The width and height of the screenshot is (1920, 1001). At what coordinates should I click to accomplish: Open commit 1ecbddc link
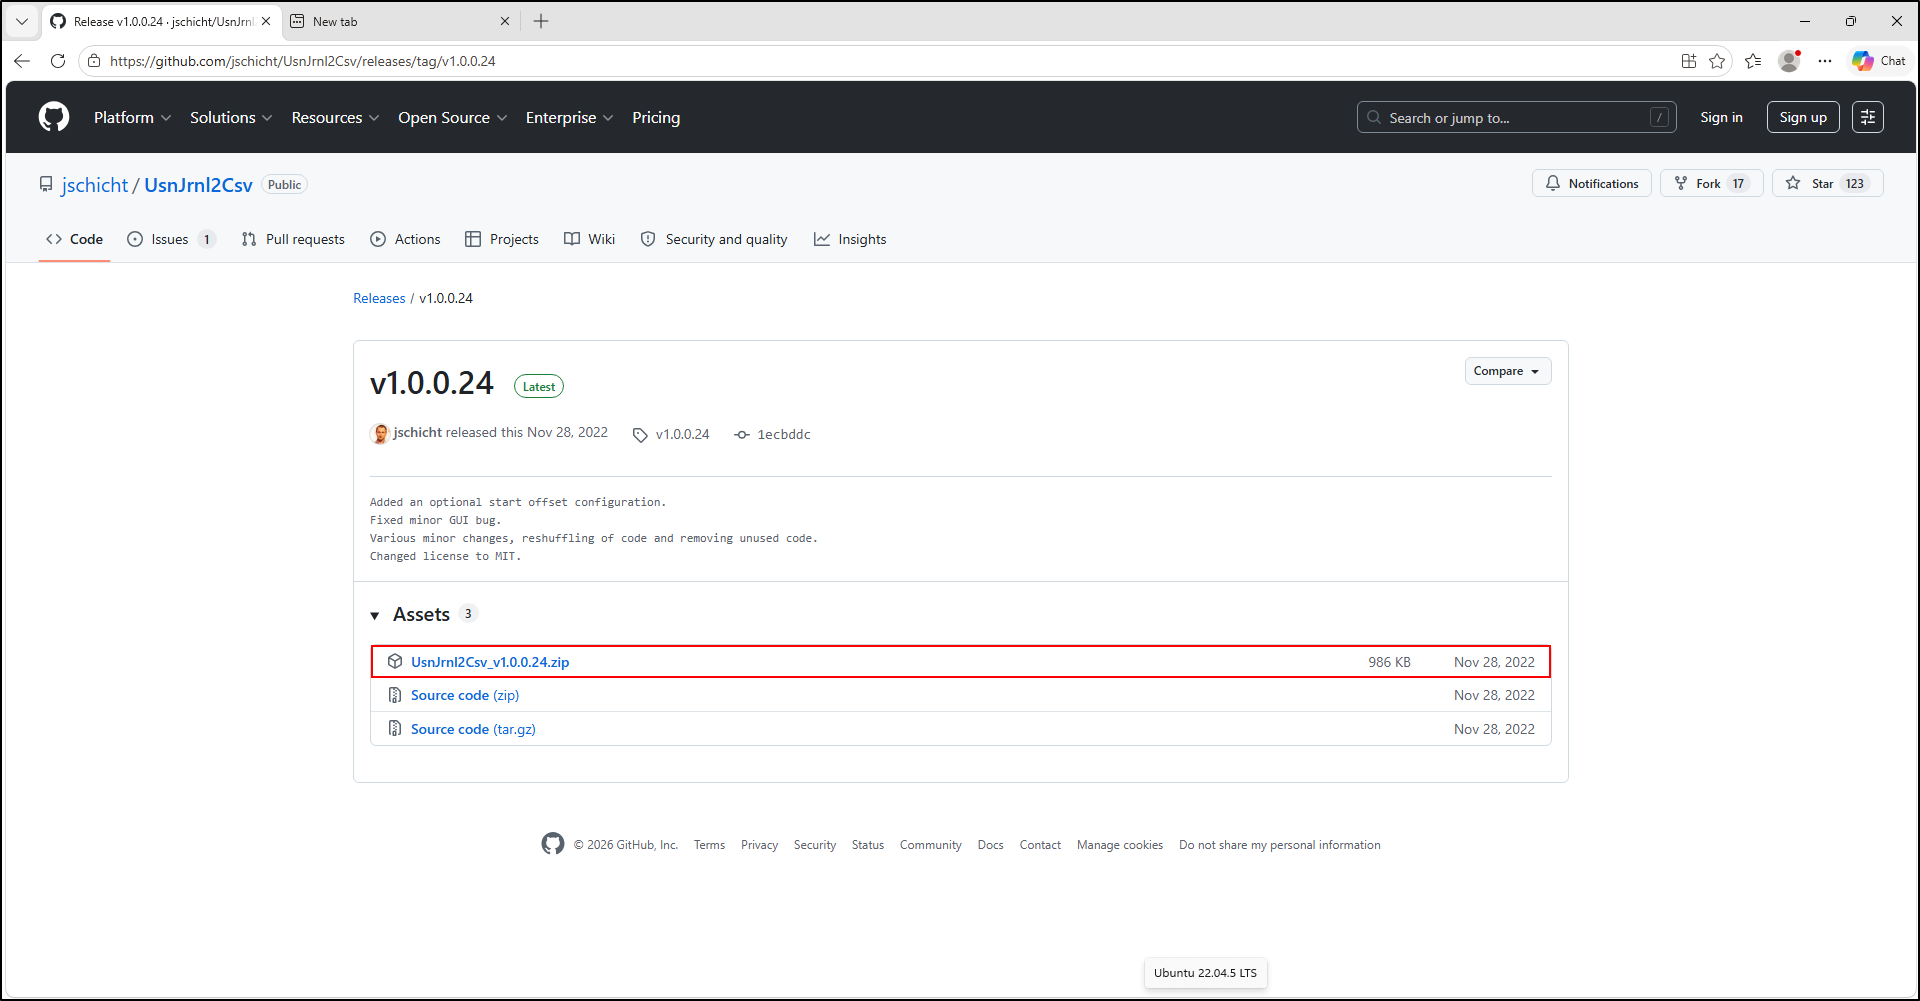tap(784, 435)
